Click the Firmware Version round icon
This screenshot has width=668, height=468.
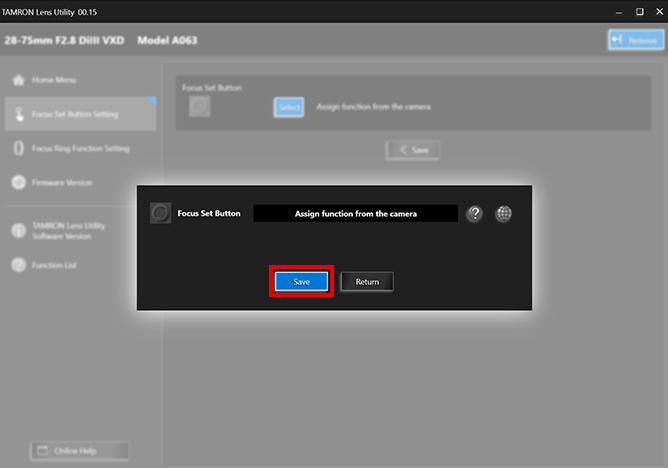tap(18, 182)
